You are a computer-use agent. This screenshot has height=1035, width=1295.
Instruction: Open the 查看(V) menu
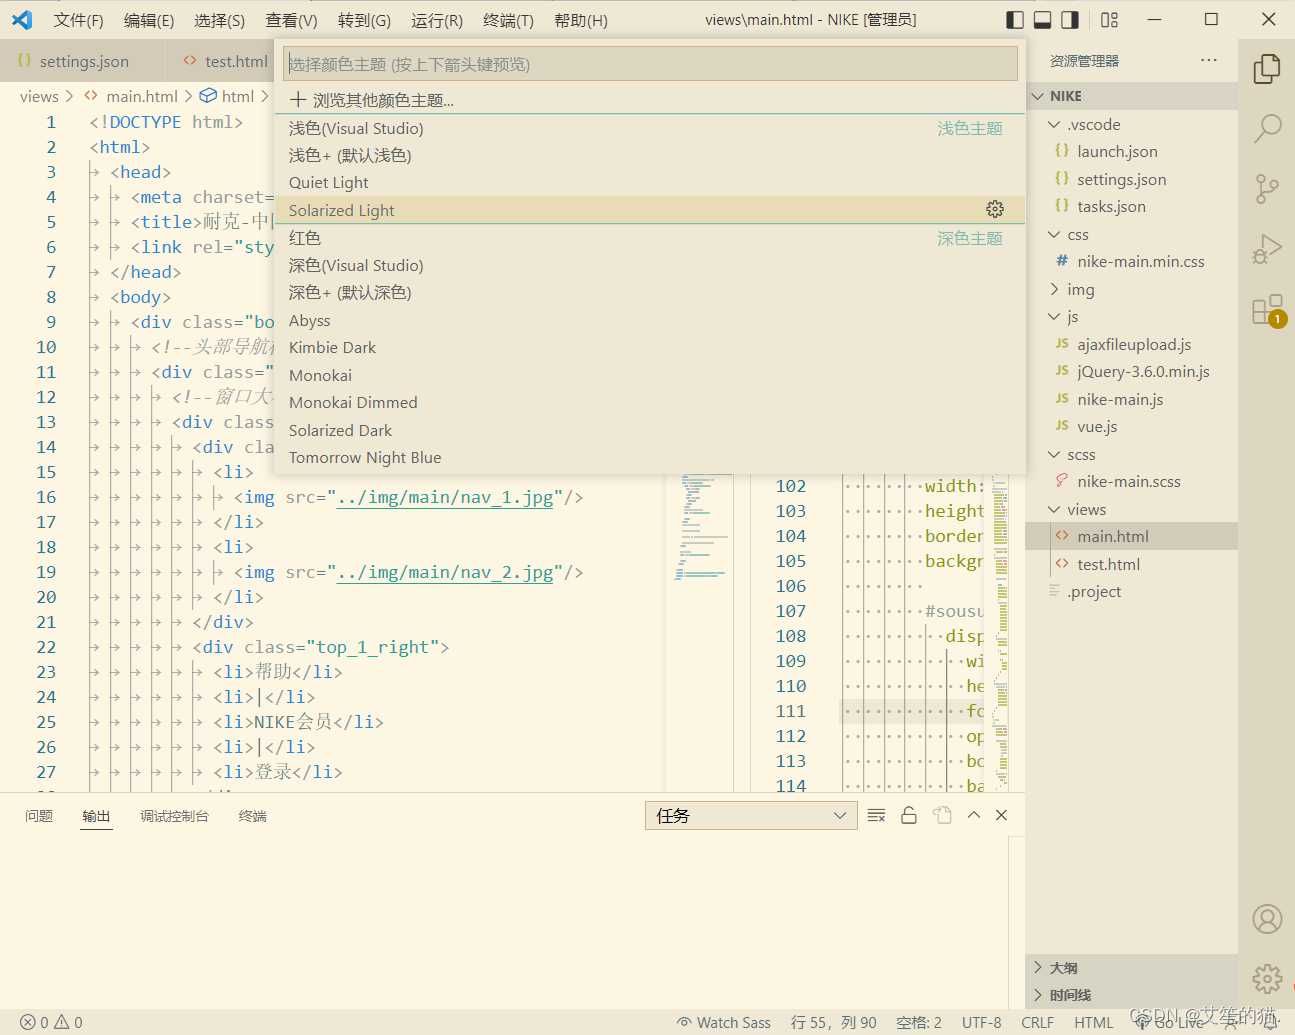pyautogui.click(x=291, y=20)
